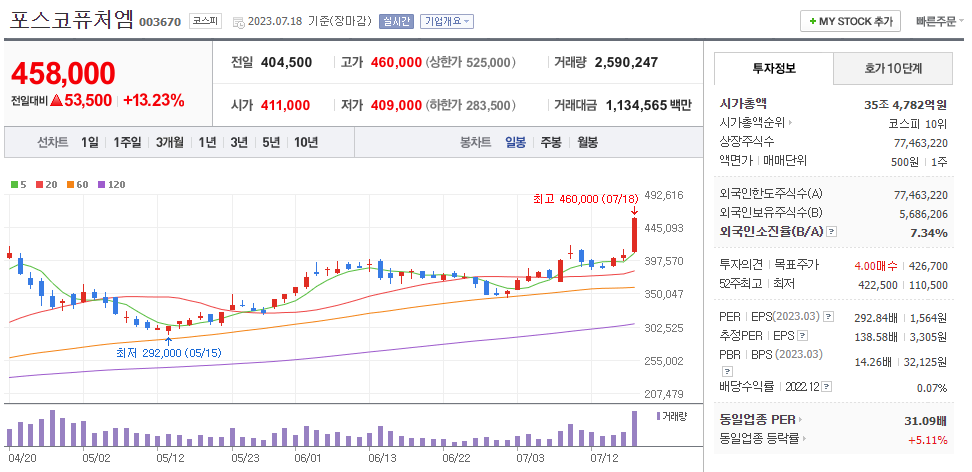The height and width of the screenshot is (472, 972).
Task: Click the 07/18 large red candlestick
Action: 634,234
